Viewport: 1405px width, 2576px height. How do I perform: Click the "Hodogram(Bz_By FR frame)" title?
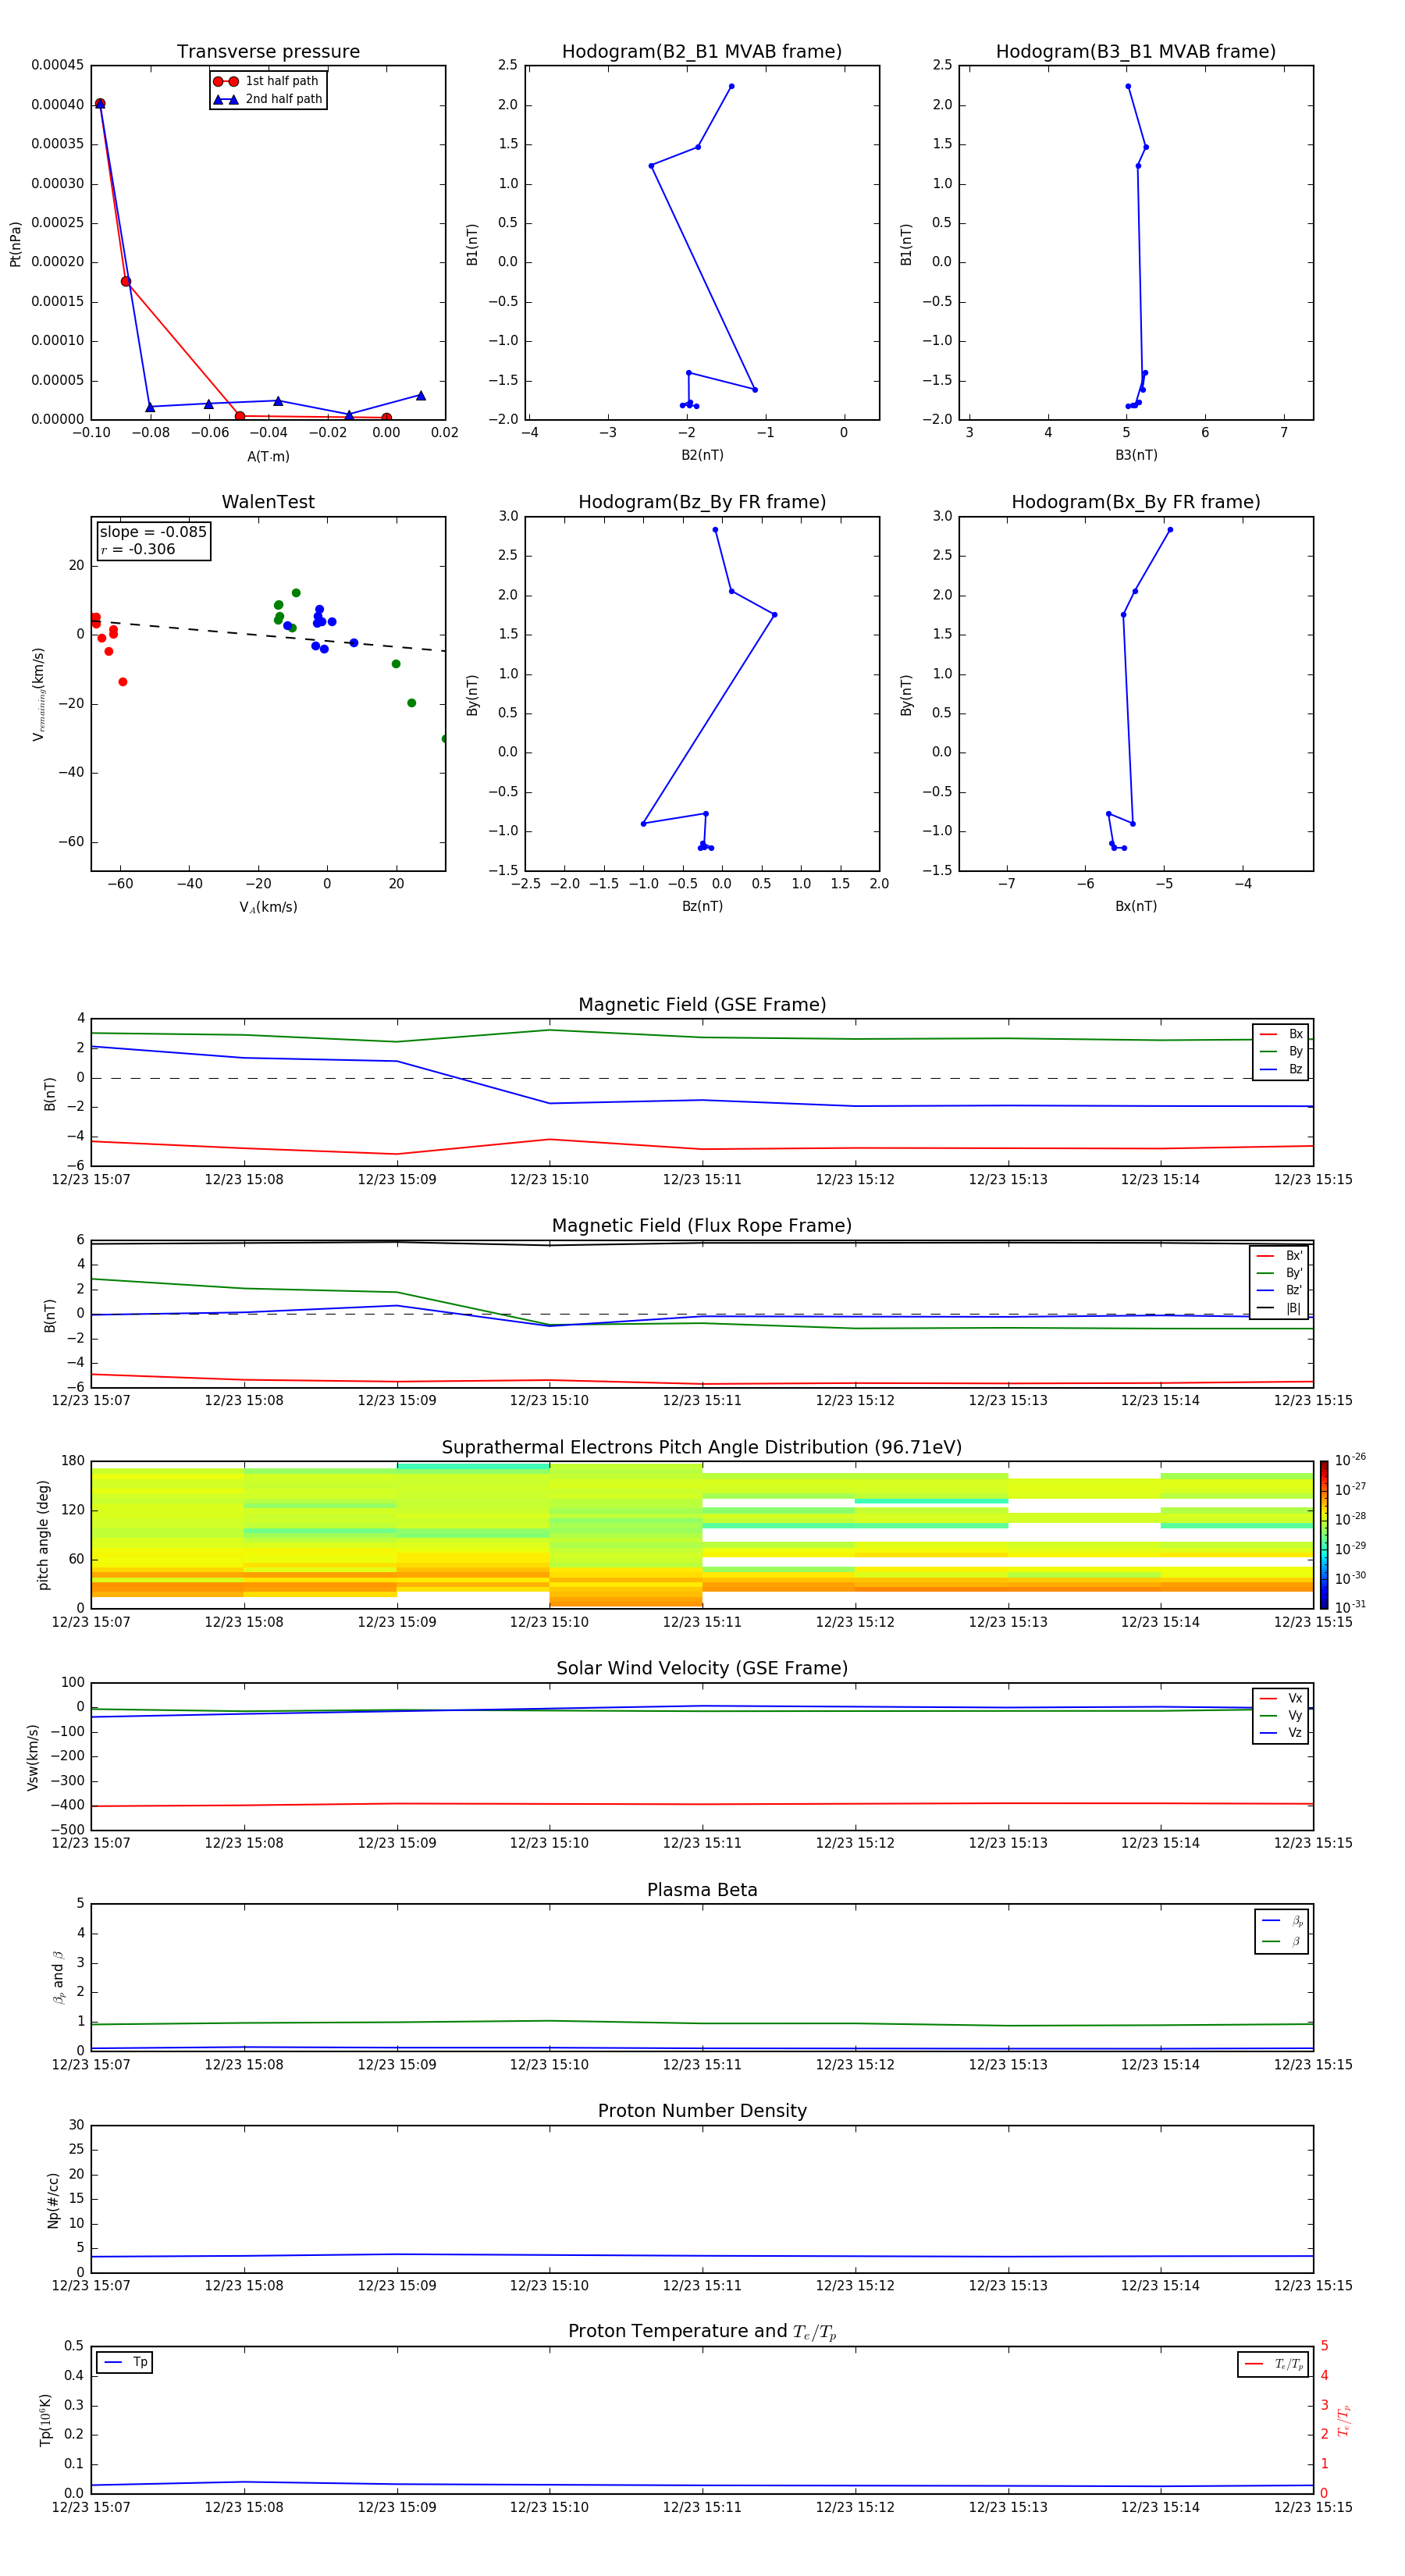coord(702,502)
